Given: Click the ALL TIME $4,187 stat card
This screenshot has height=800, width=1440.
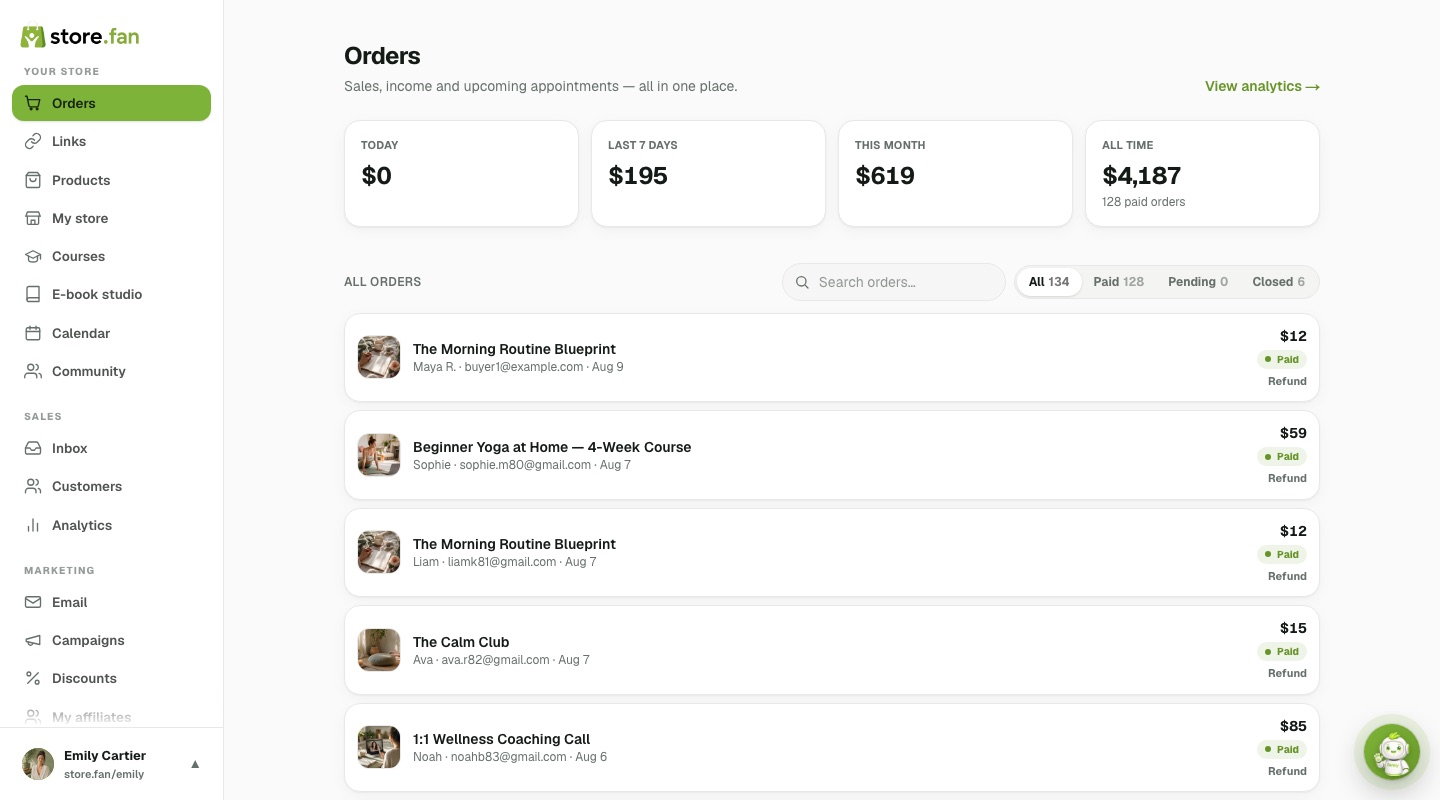Looking at the screenshot, I should coord(1202,174).
